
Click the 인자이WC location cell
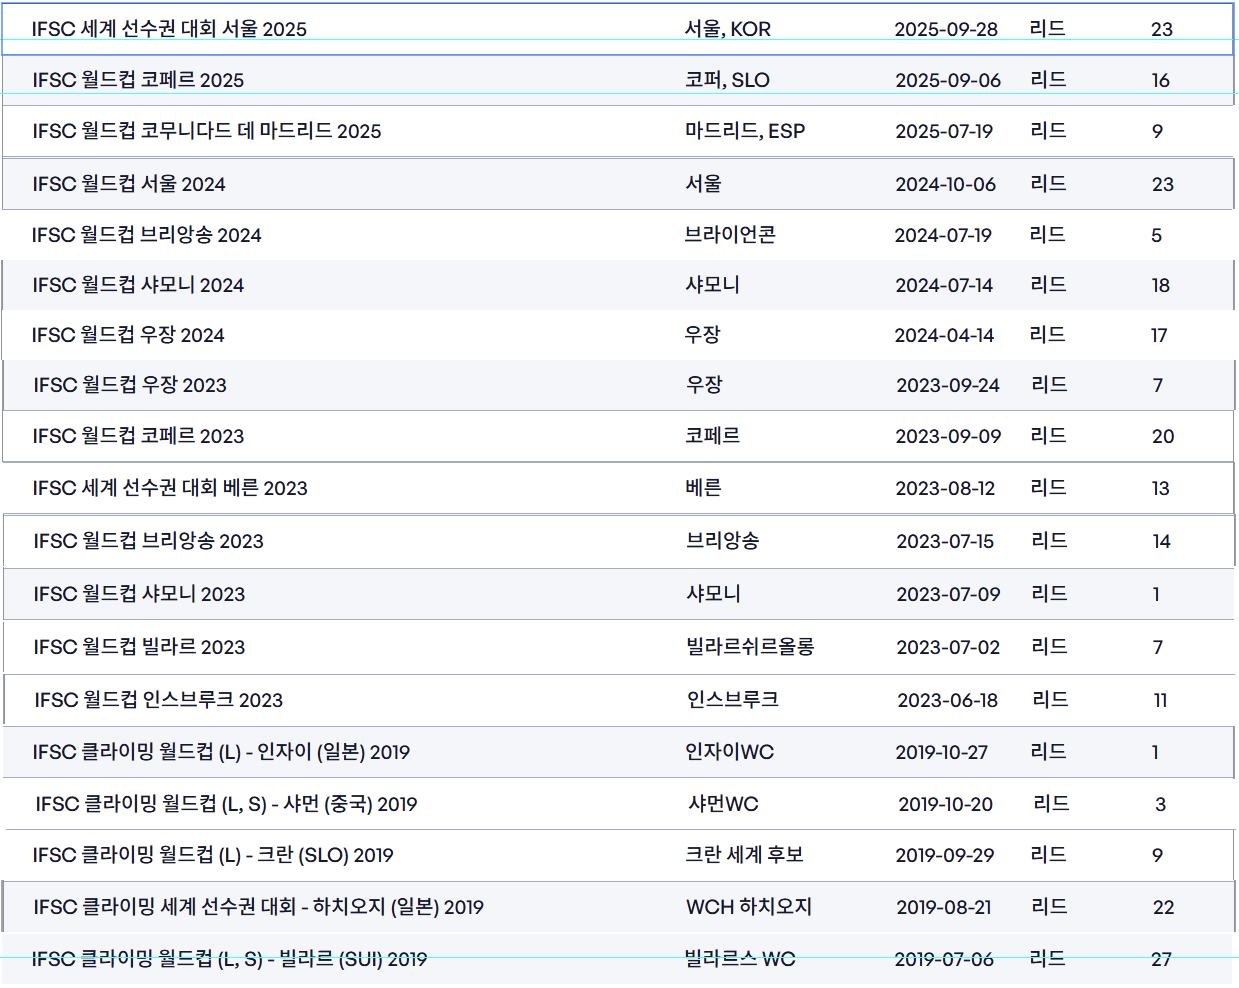click(x=729, y=752)
